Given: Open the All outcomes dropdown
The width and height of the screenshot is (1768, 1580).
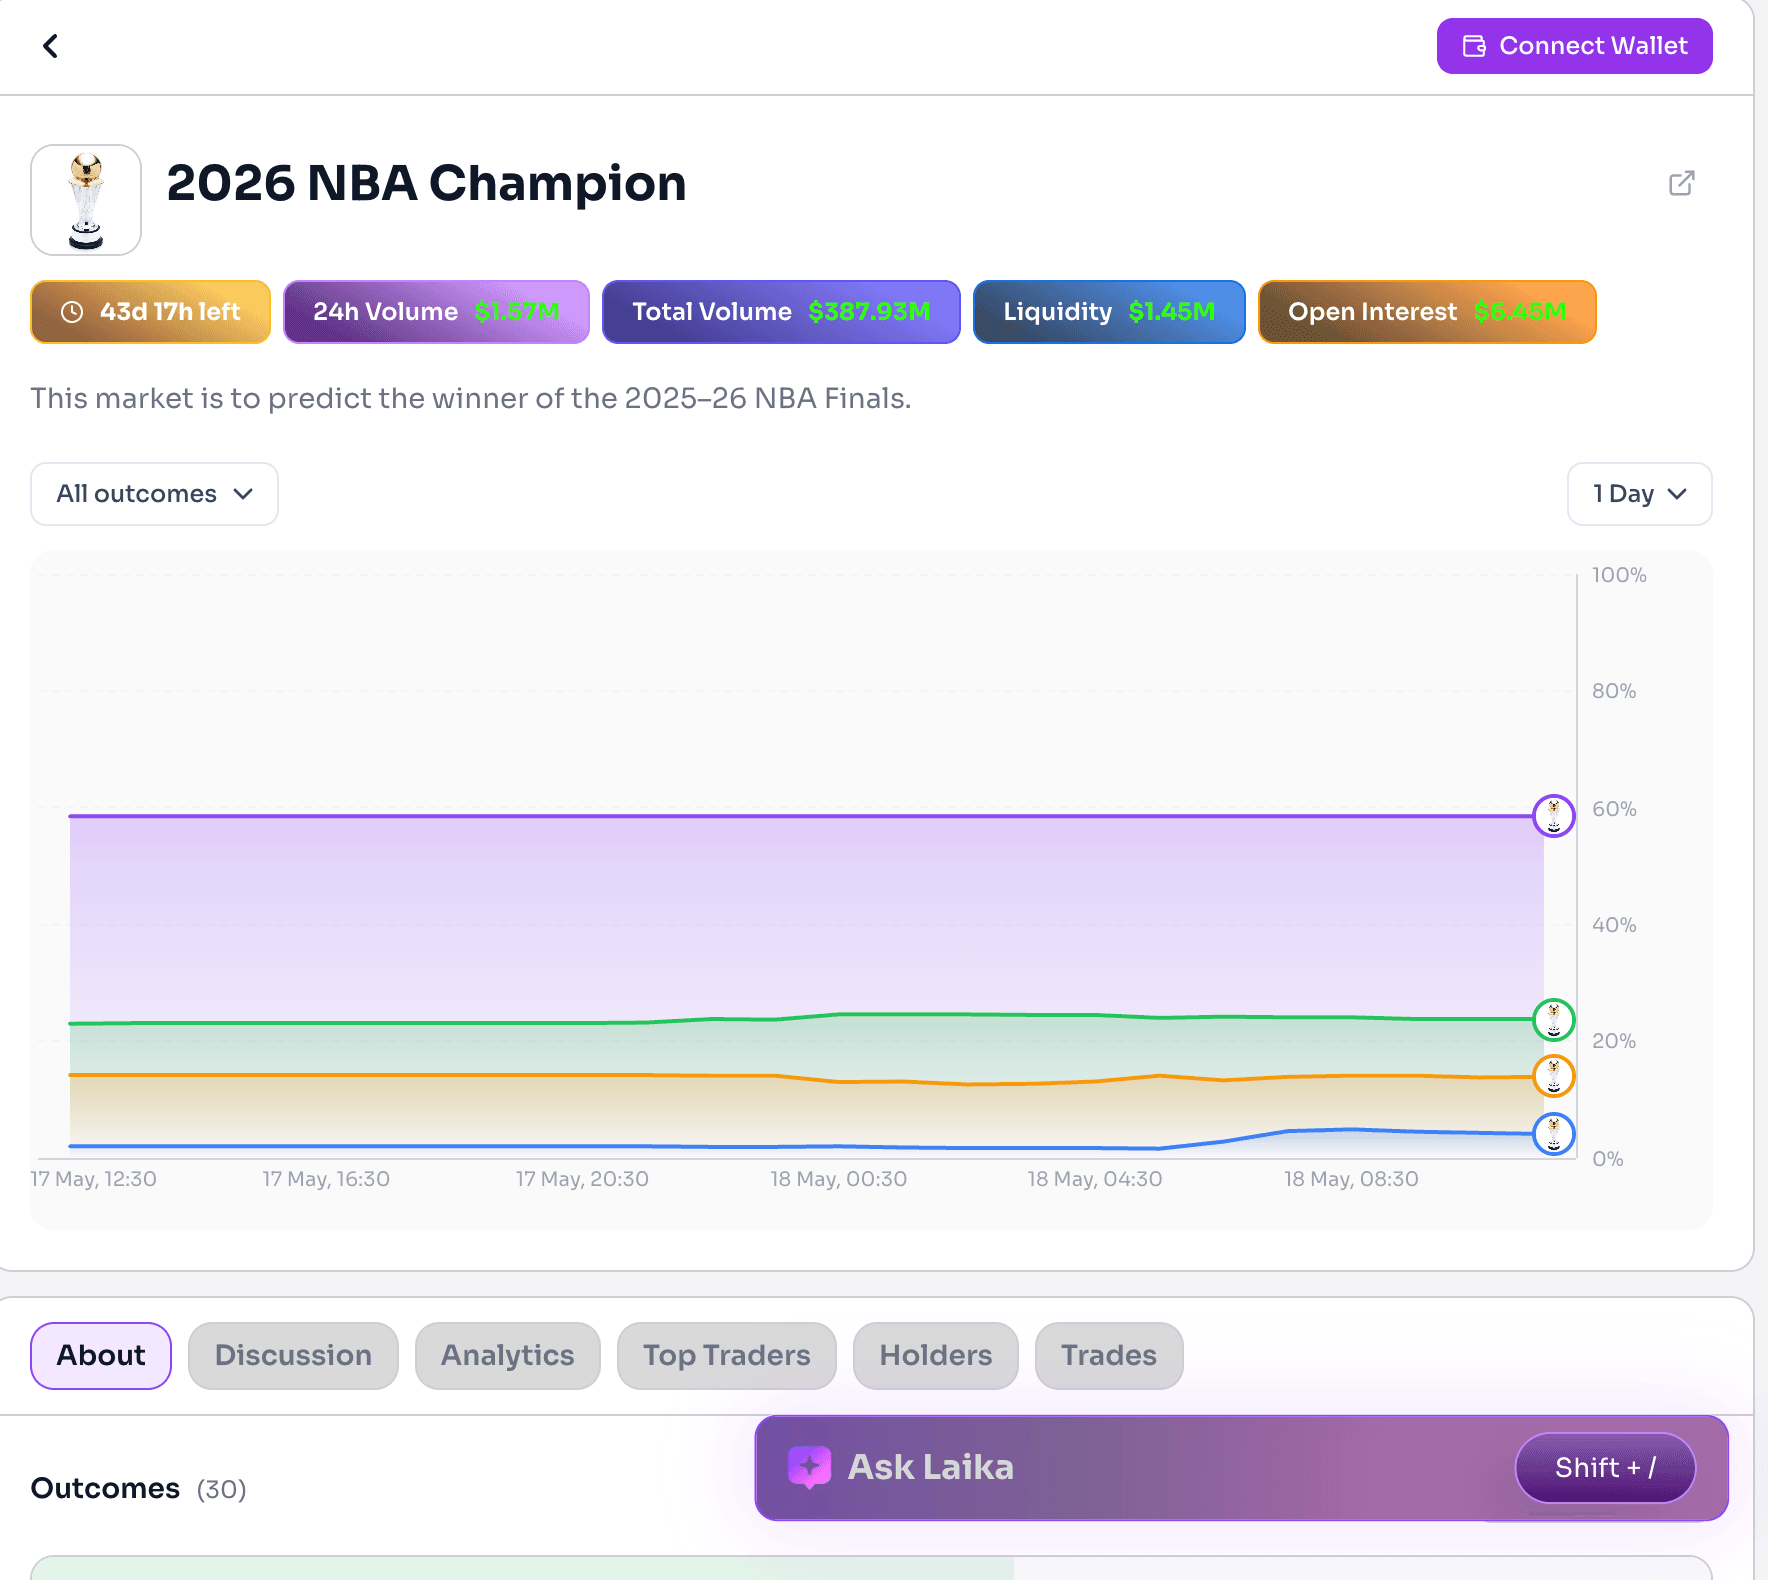Looking at the screenshot, I should click(x=154, y=494).
